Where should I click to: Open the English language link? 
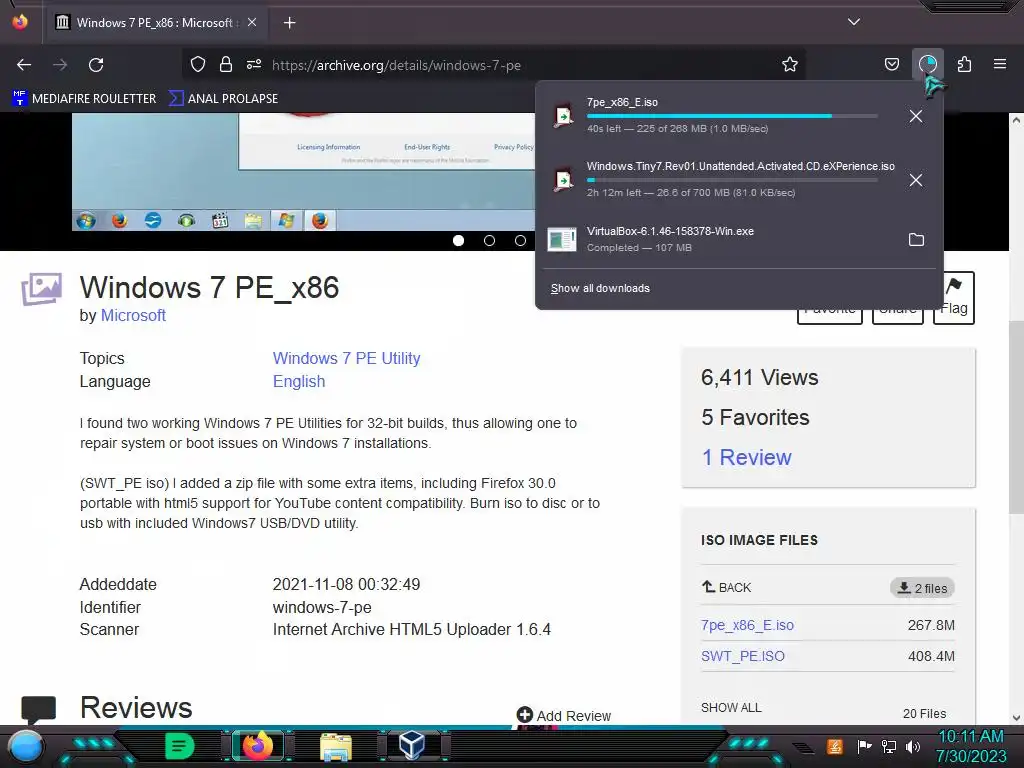(298, 381)
